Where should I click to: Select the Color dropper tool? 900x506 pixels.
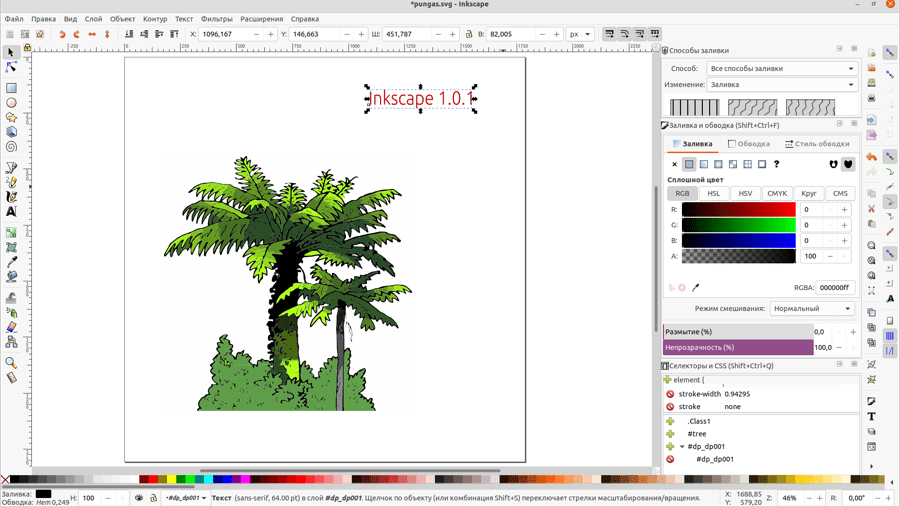pos(11,262)
